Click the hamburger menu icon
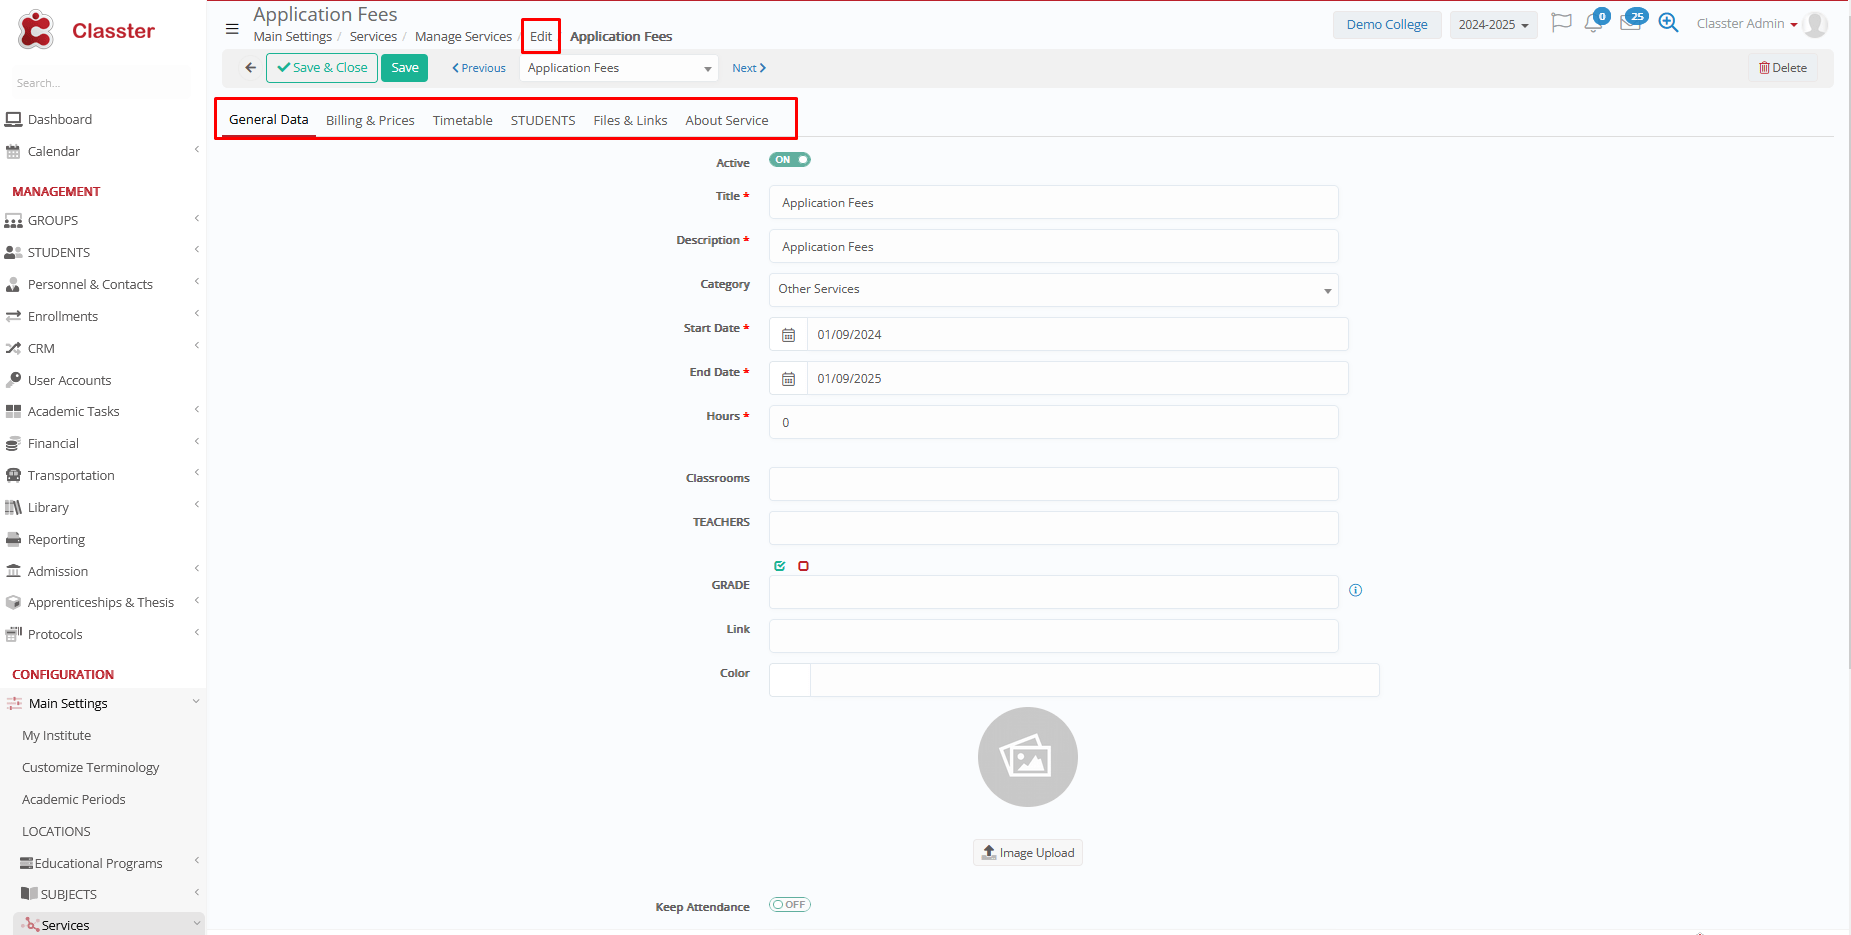1851x935 pixels. 232,29
